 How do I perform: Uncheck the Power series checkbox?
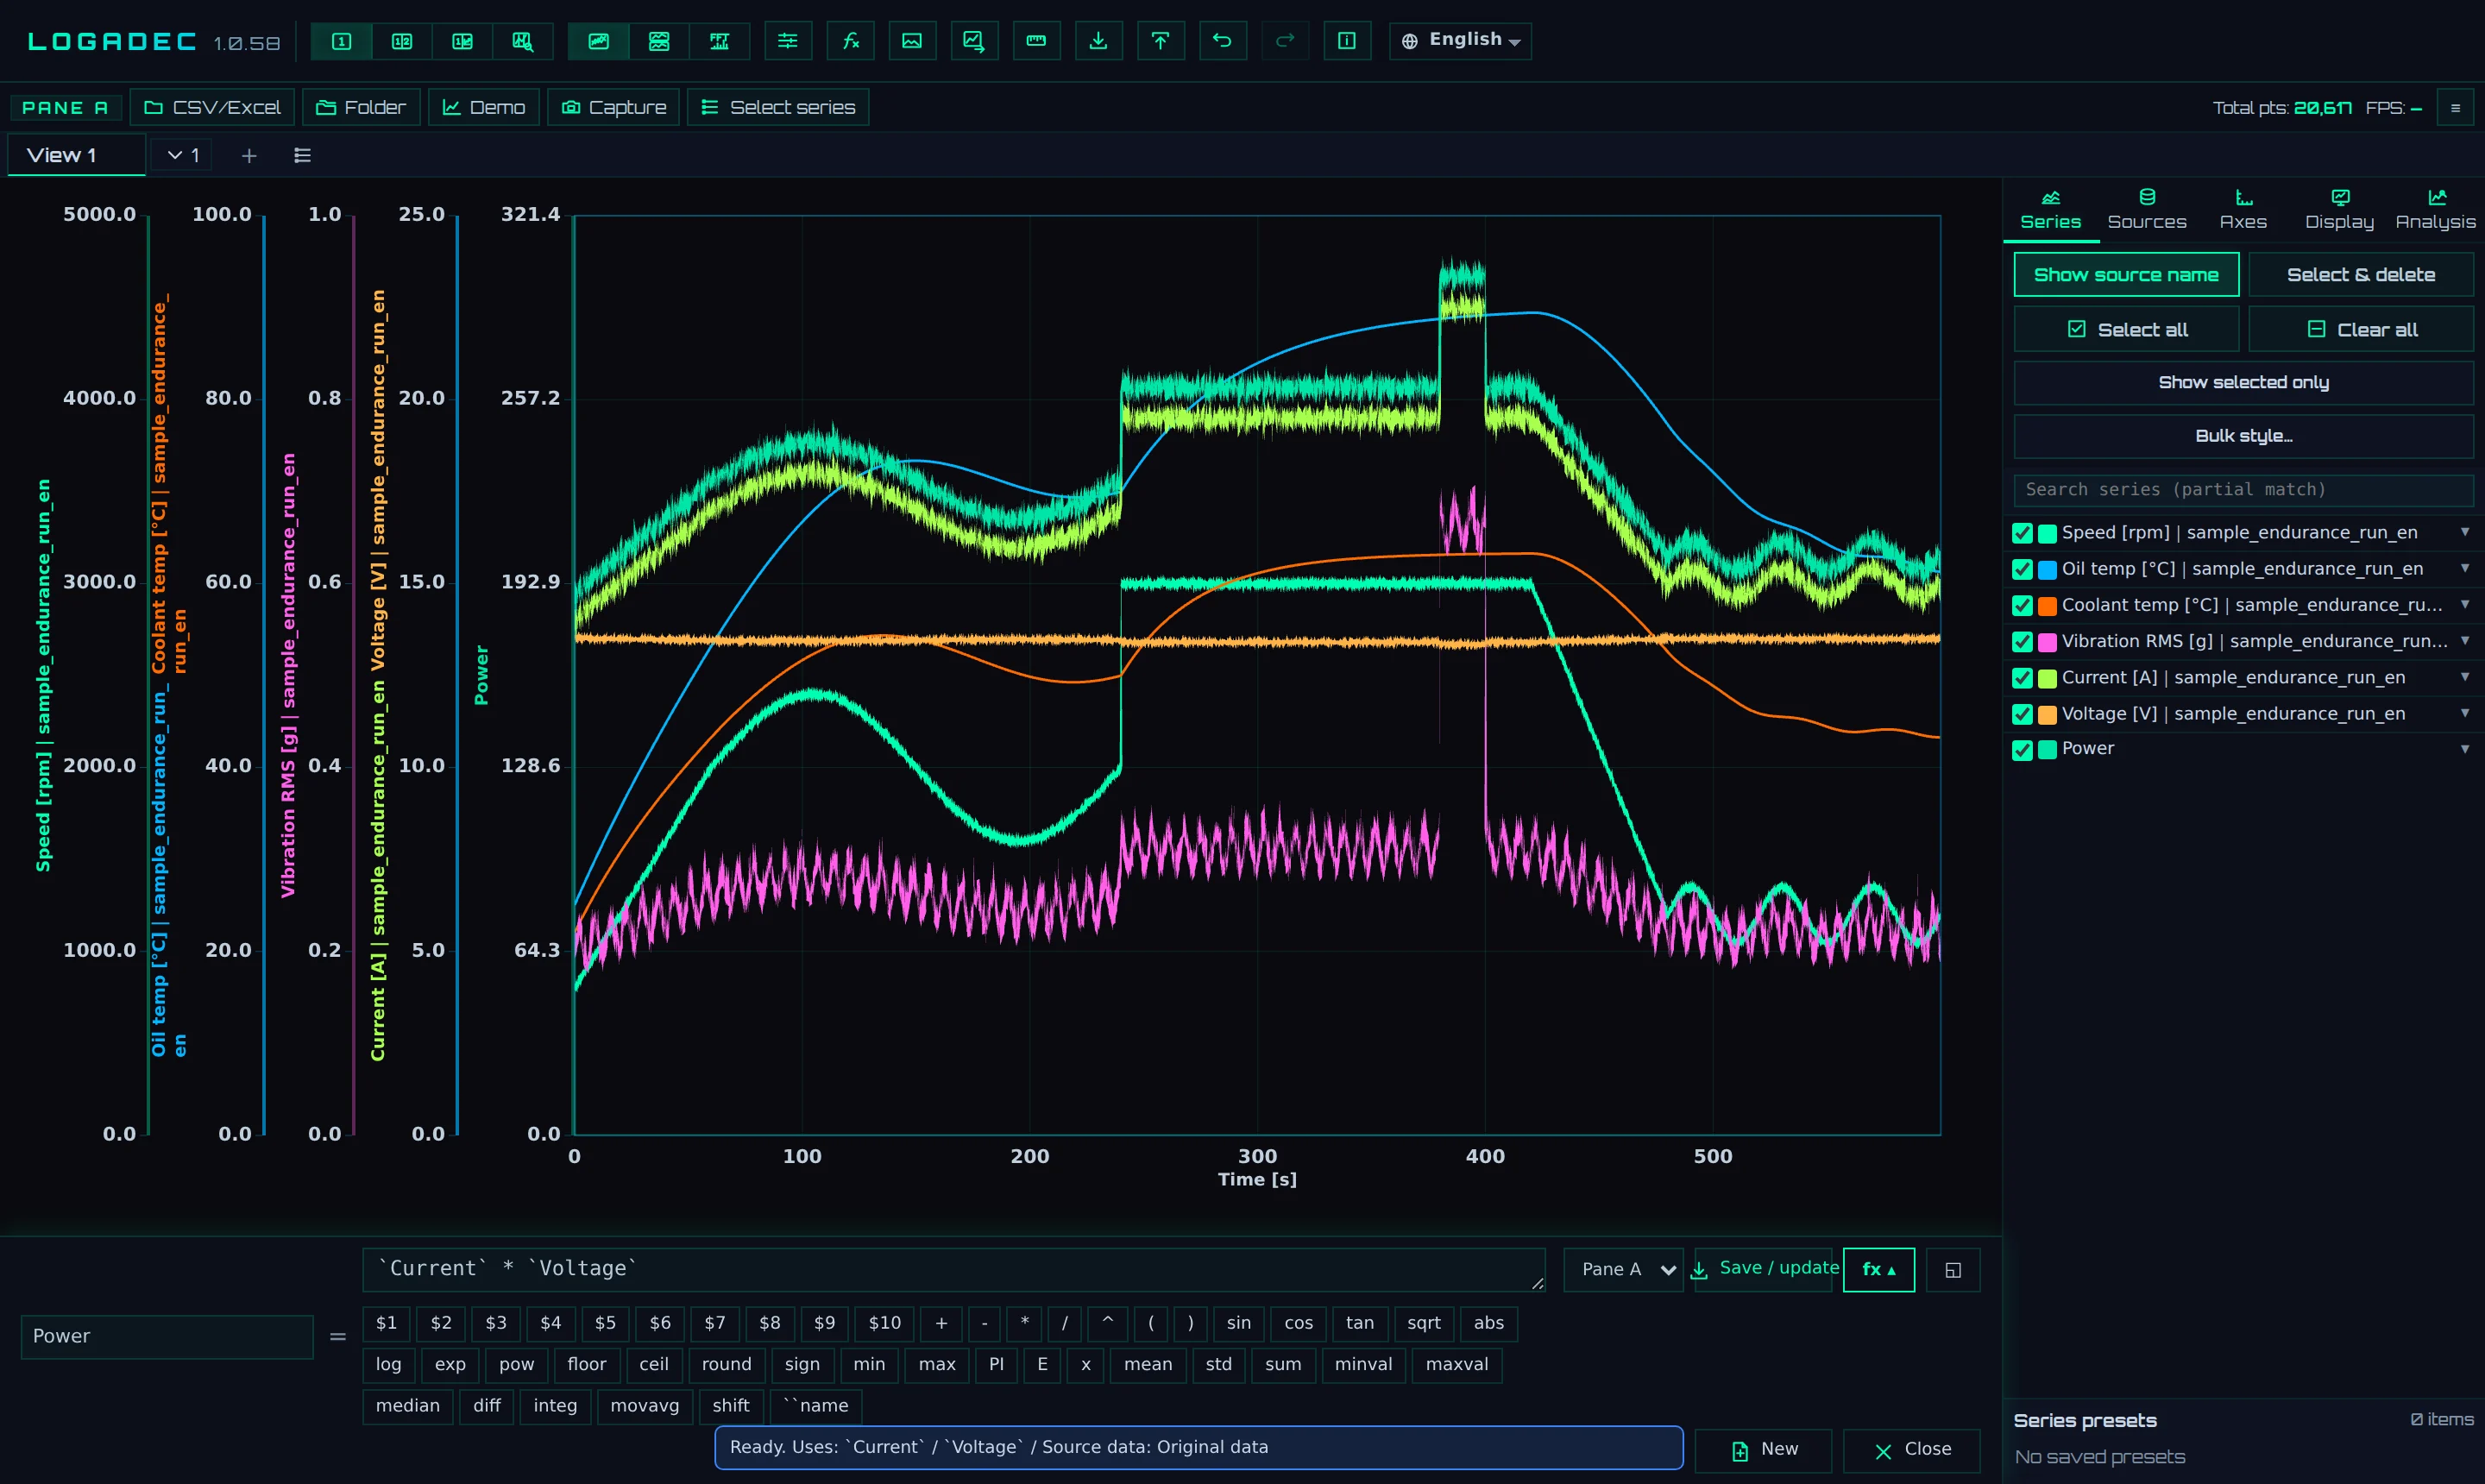pyautogui.click(x=2022, y=750)
